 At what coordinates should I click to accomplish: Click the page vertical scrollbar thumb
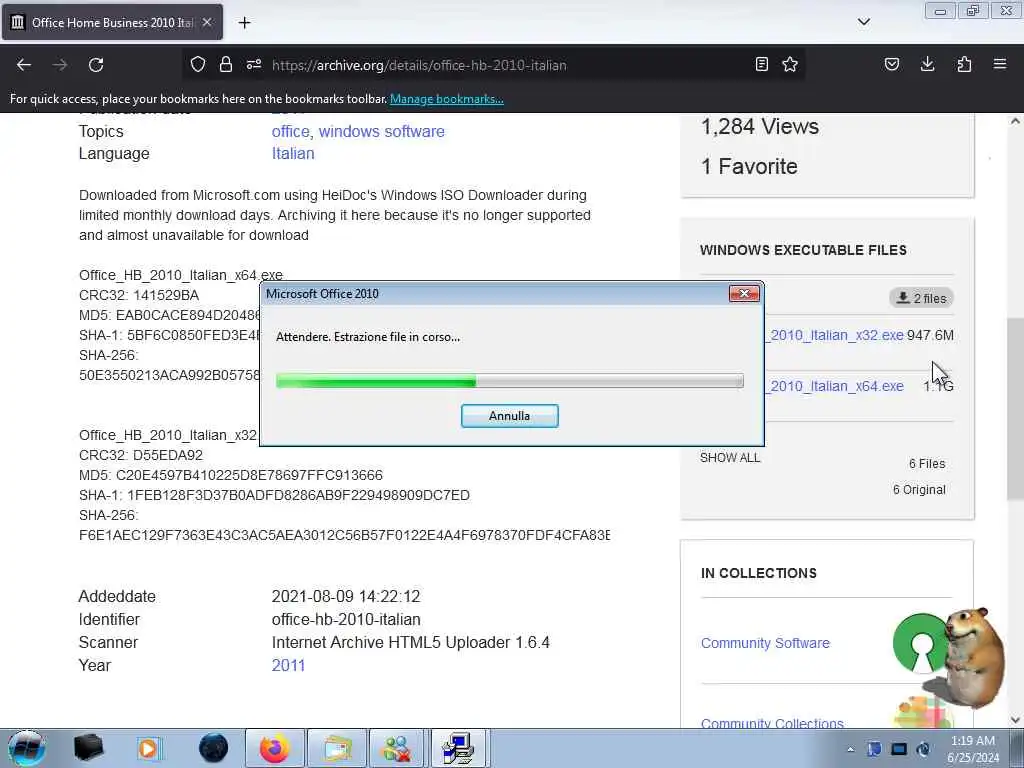tap(1015, 409)
